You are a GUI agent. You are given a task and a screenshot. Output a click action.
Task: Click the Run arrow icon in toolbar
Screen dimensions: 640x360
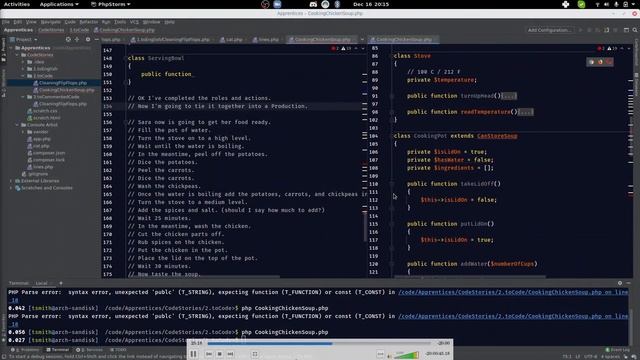tap(580, 30)
